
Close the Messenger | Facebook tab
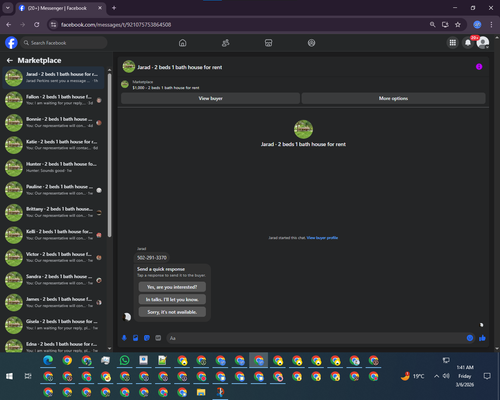point(100,8)
